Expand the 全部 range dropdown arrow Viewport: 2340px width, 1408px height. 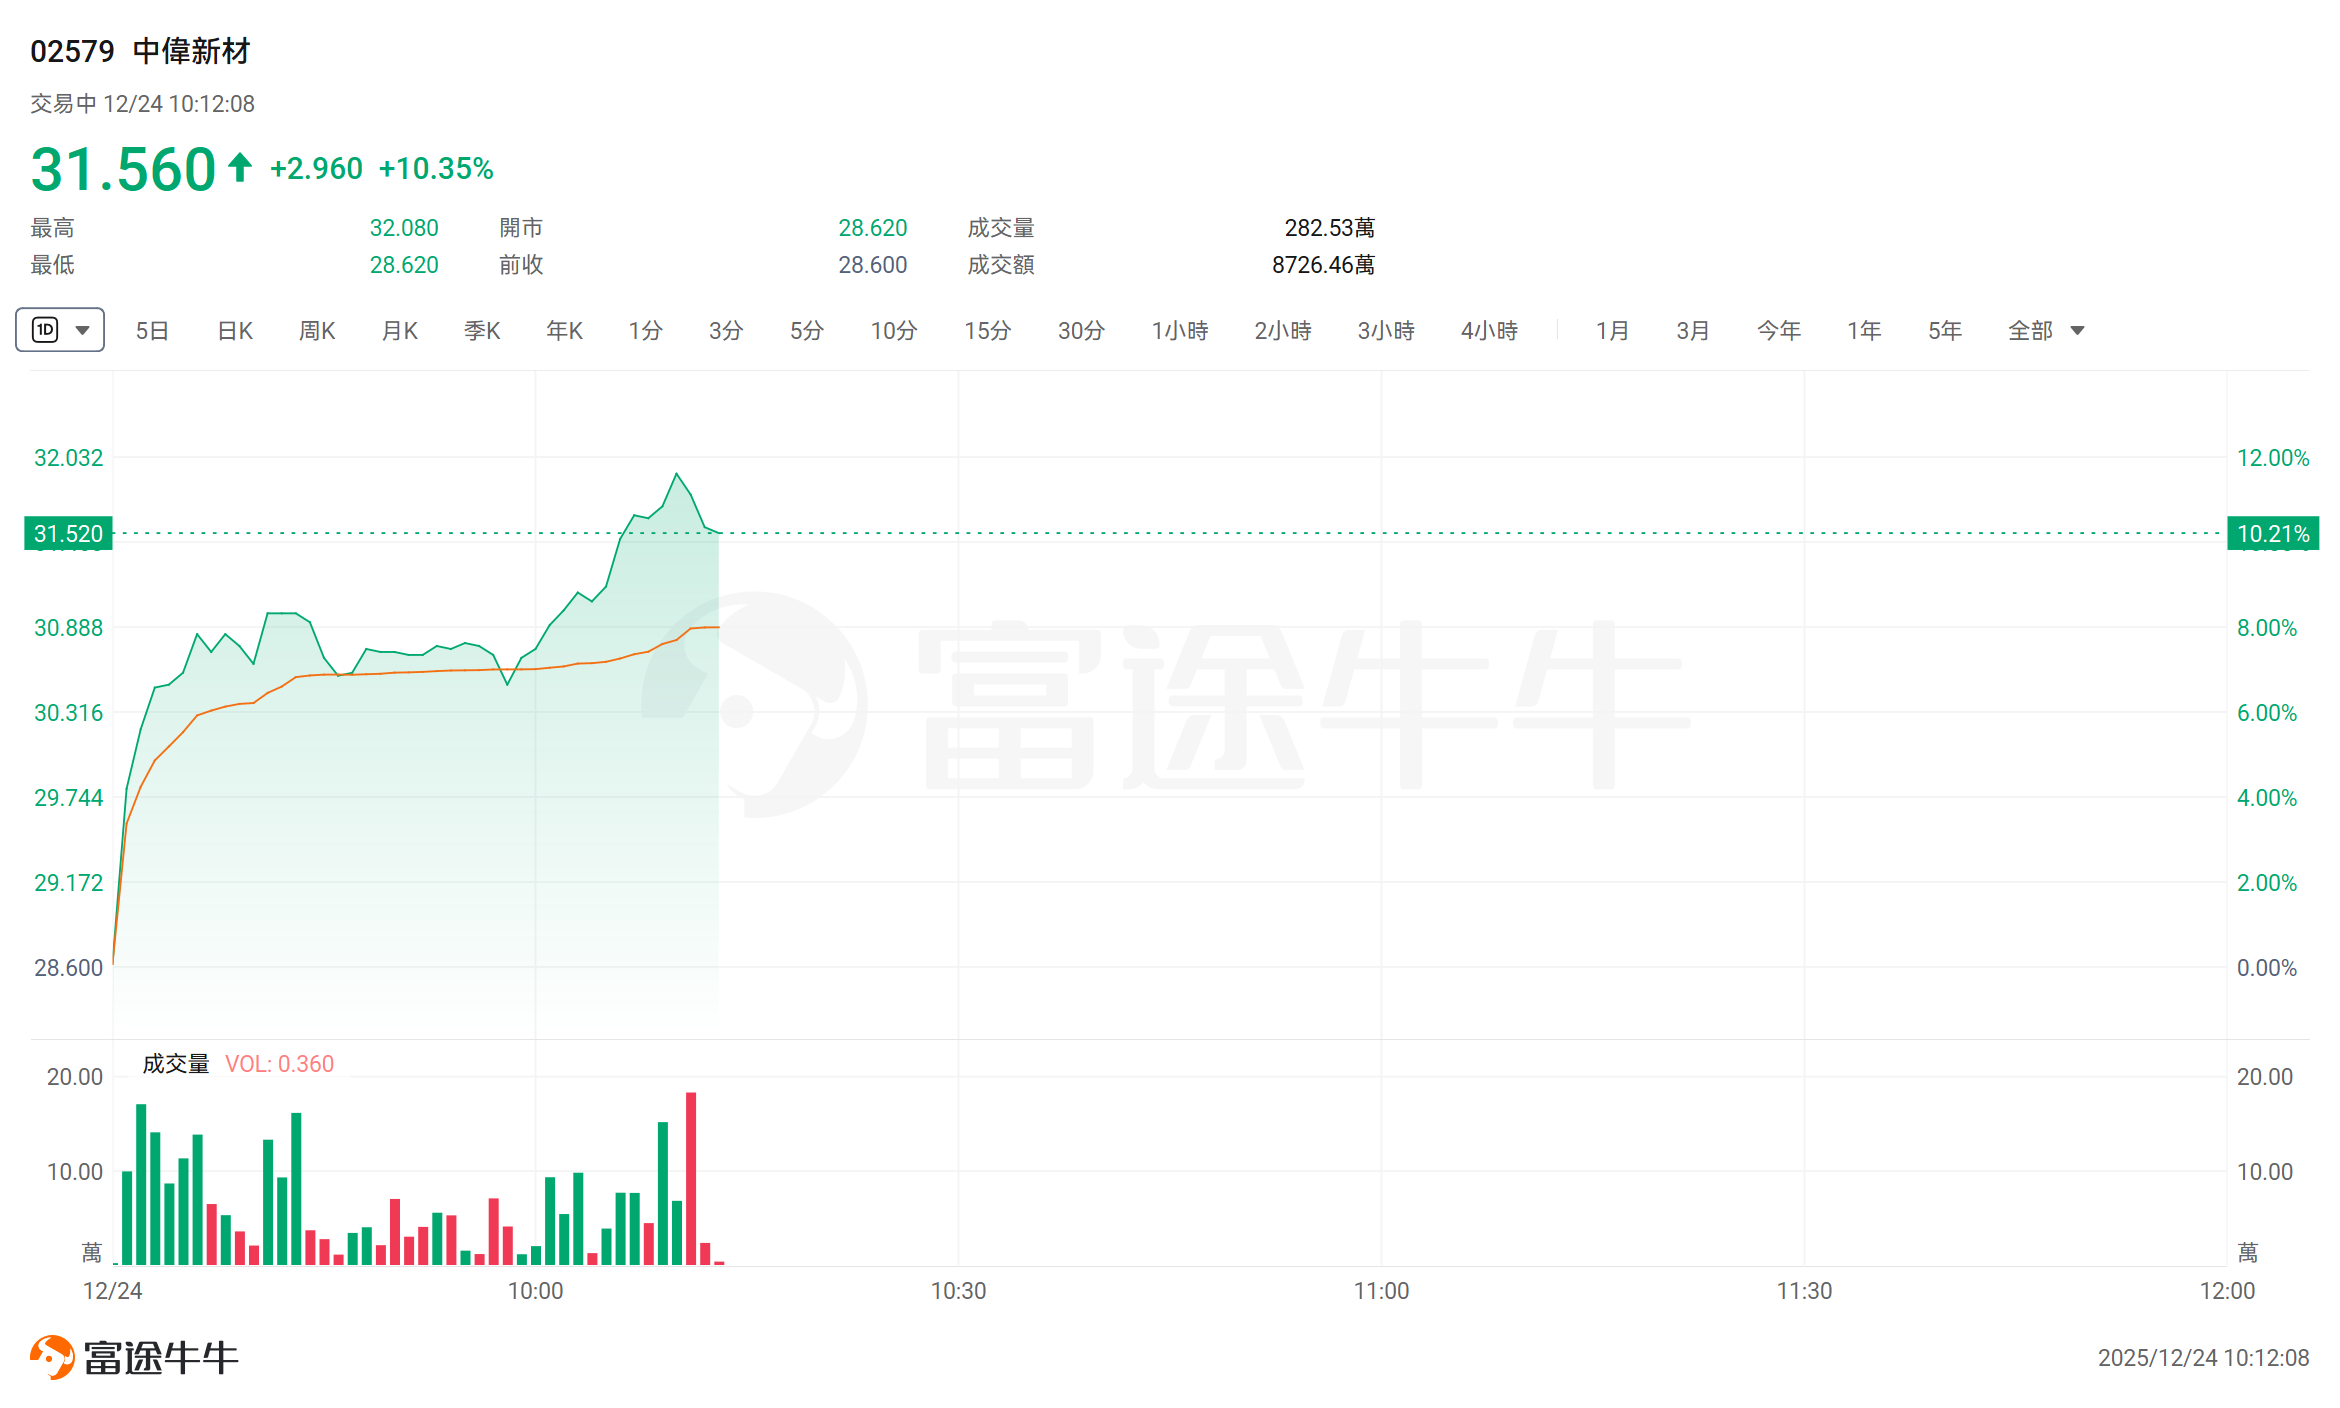(2077, 331)
